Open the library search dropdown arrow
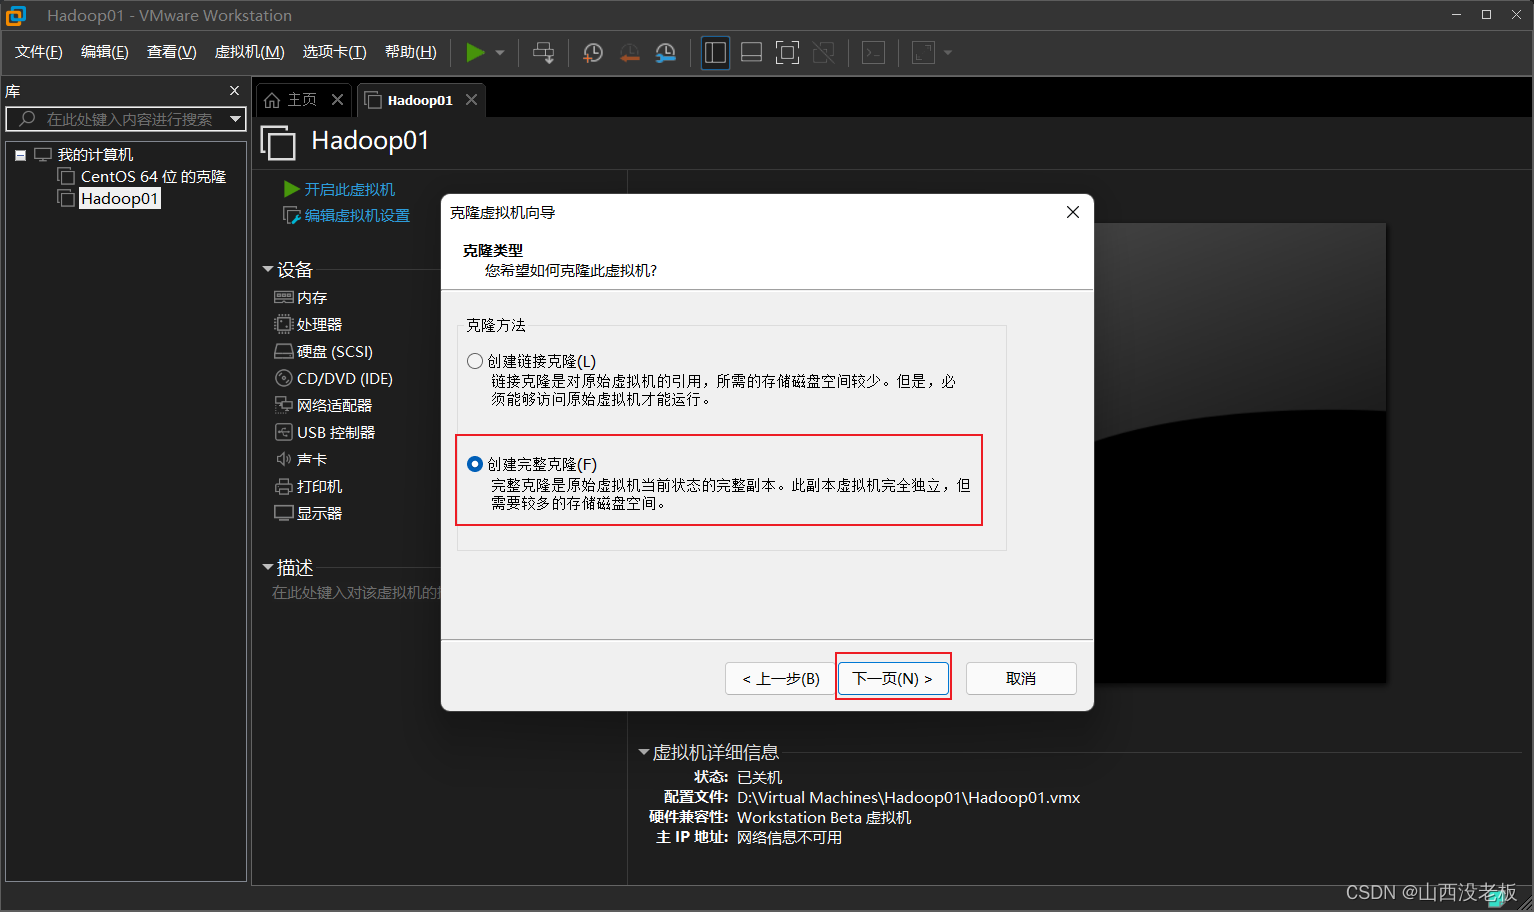Screen dimensions: 1534x912 (x=236, y=119)
